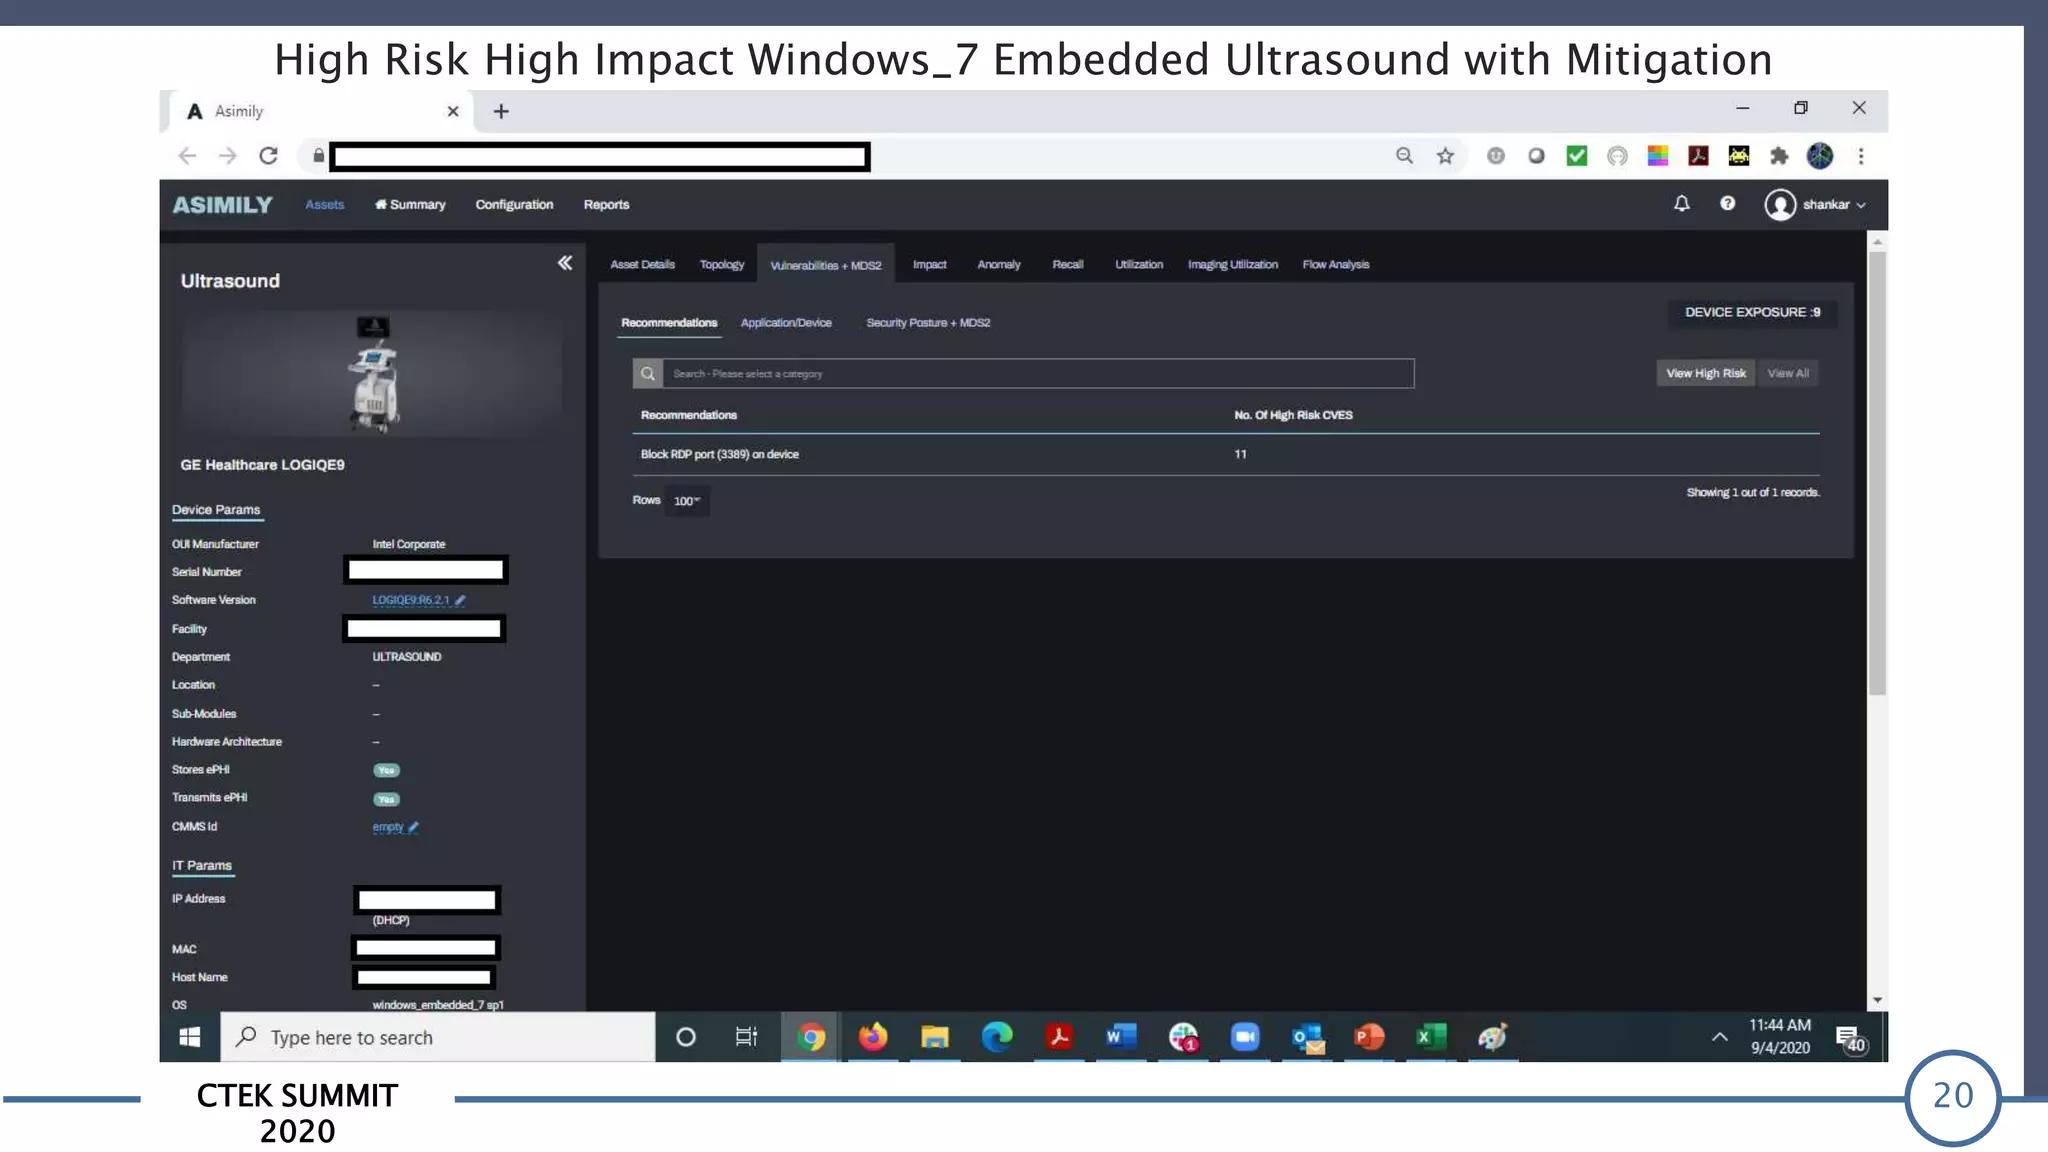This screenshot has width=2048, height=1152.
Task: Open the notifications bell
Action: (1682, 204)
